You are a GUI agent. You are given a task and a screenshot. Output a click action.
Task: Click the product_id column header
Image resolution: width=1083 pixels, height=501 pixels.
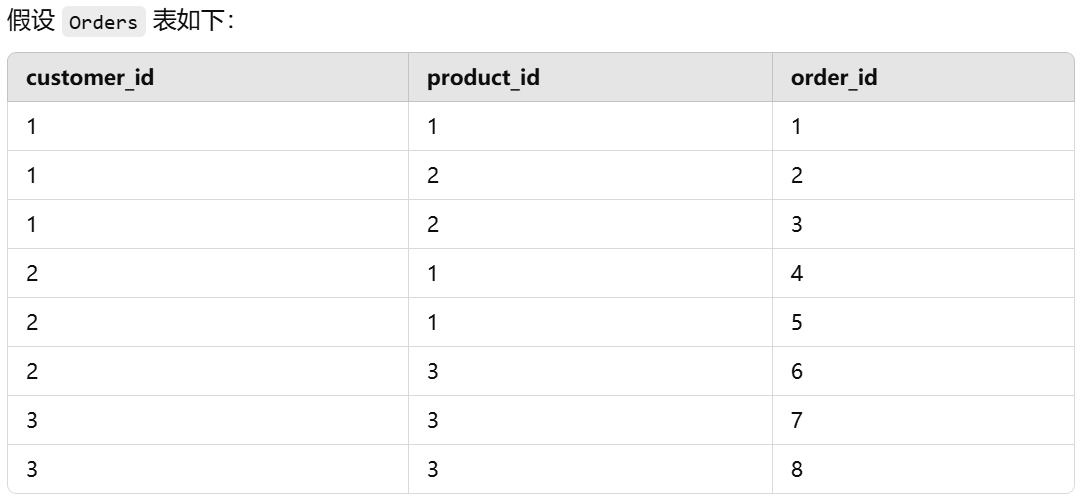tap(483, 77)
